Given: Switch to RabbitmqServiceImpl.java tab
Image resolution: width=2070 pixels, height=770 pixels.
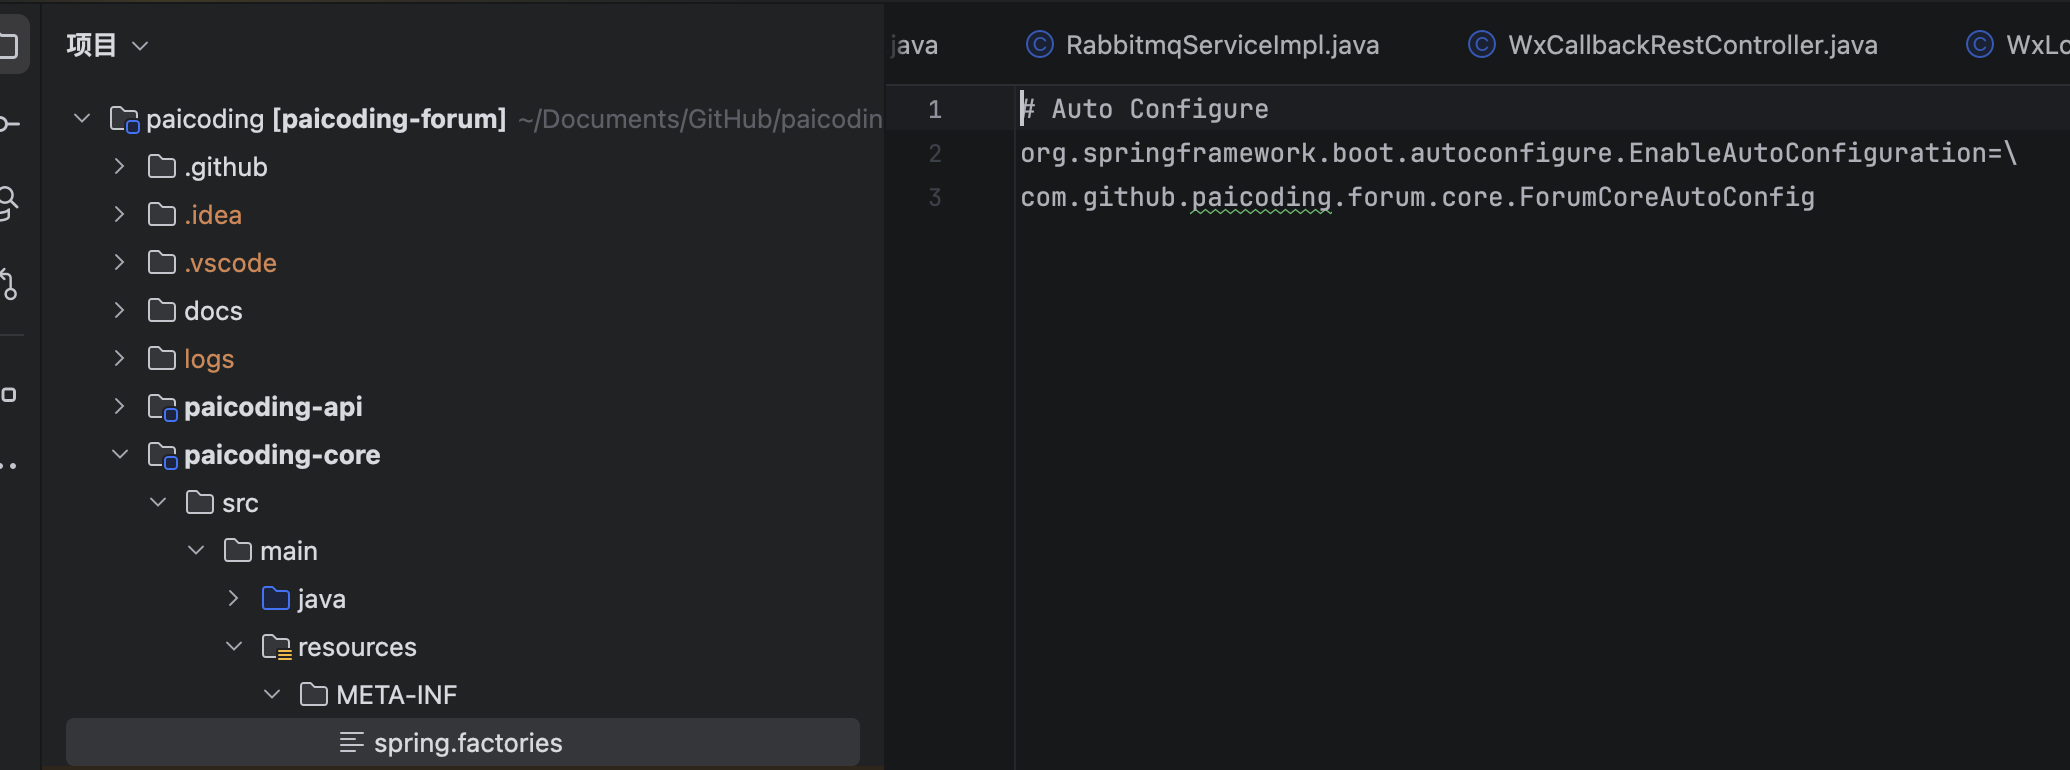Looking at the screenshot, I should click(x=1221, y=45).
